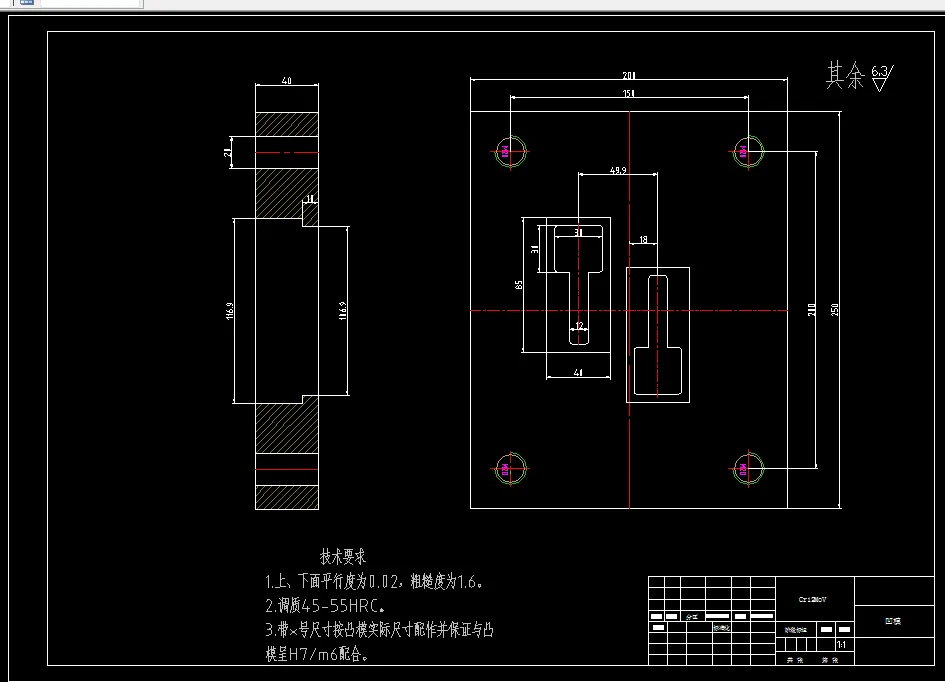Select the 40 width dimension text

pyautogui.click(x=287, y=81)
